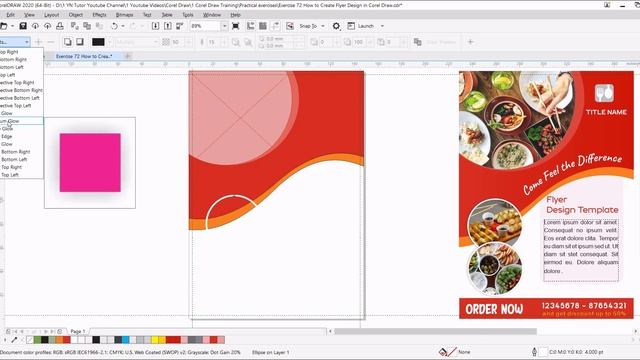Pick the light blue swatch in palette
The height and width of the screenshot is (360, 640).
(125, 340)
